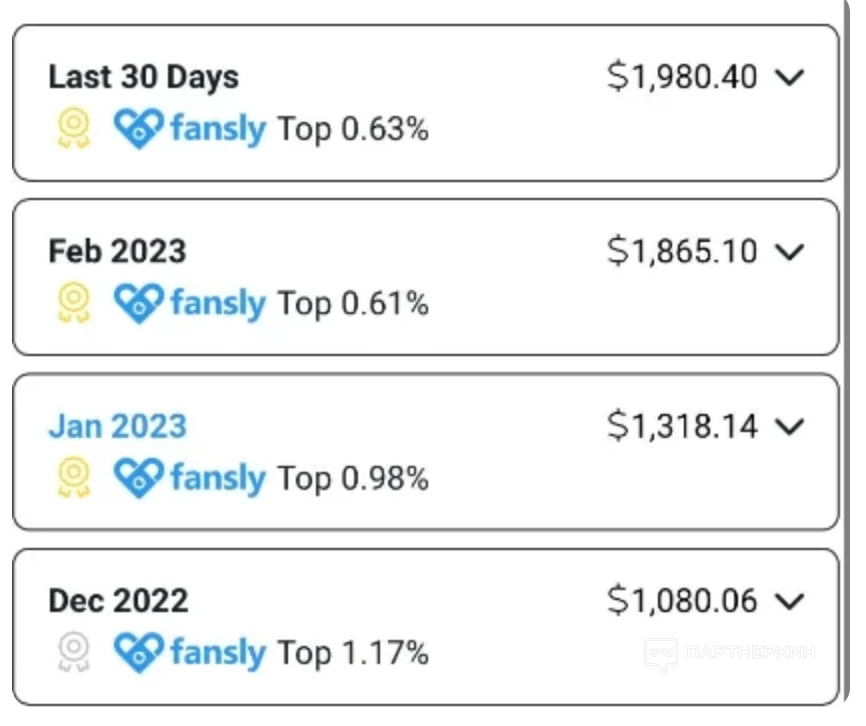Expand the Jan 2023 earnings chevron
This screenshot has height=726, width=866.
[x=790, y=426]
